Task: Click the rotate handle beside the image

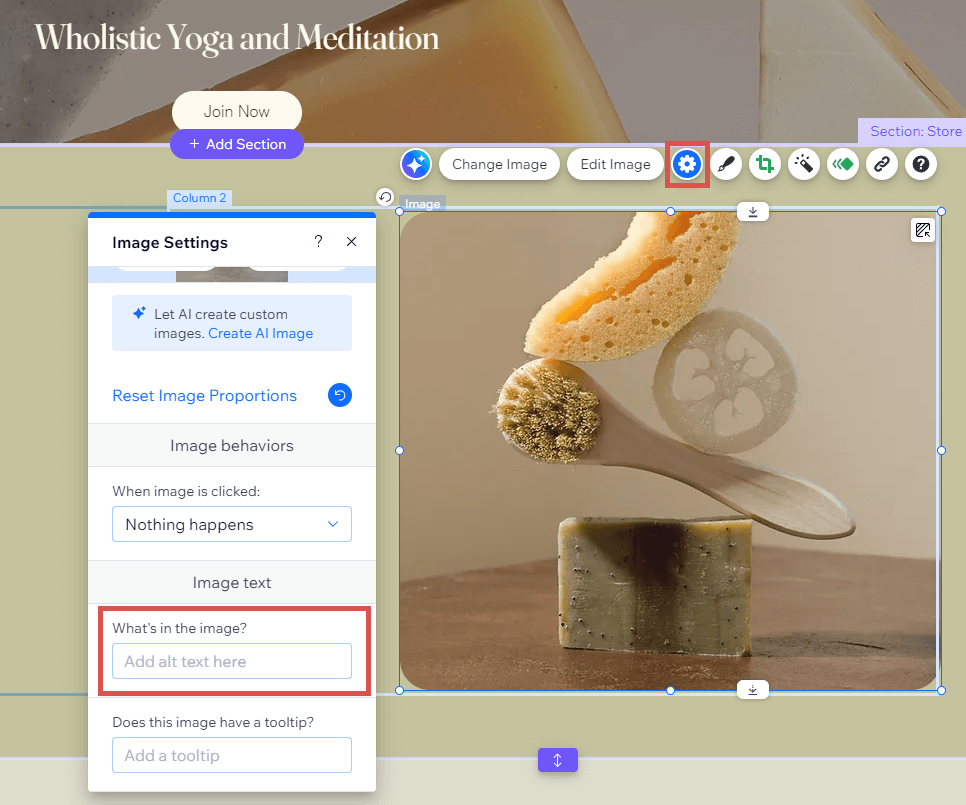Action: pos(385,197)
